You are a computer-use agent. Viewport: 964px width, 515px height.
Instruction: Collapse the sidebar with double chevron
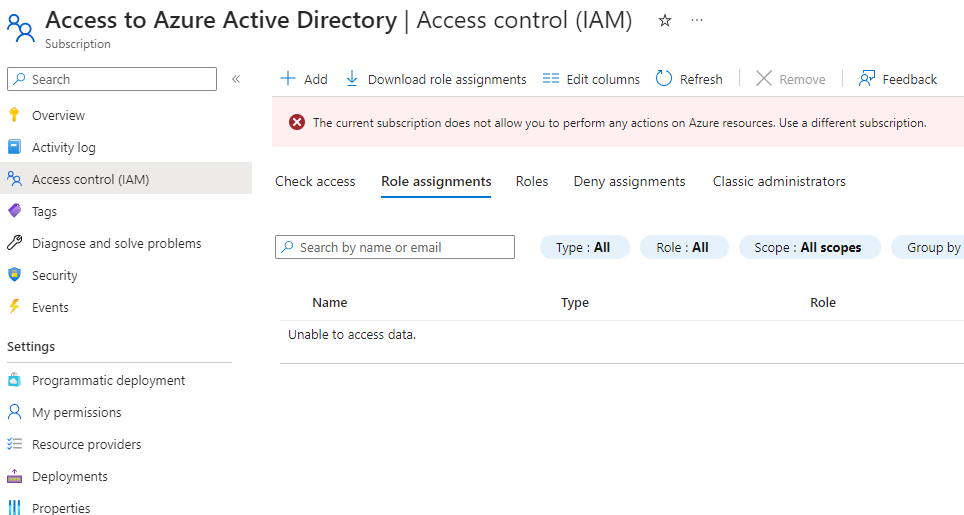235,79
